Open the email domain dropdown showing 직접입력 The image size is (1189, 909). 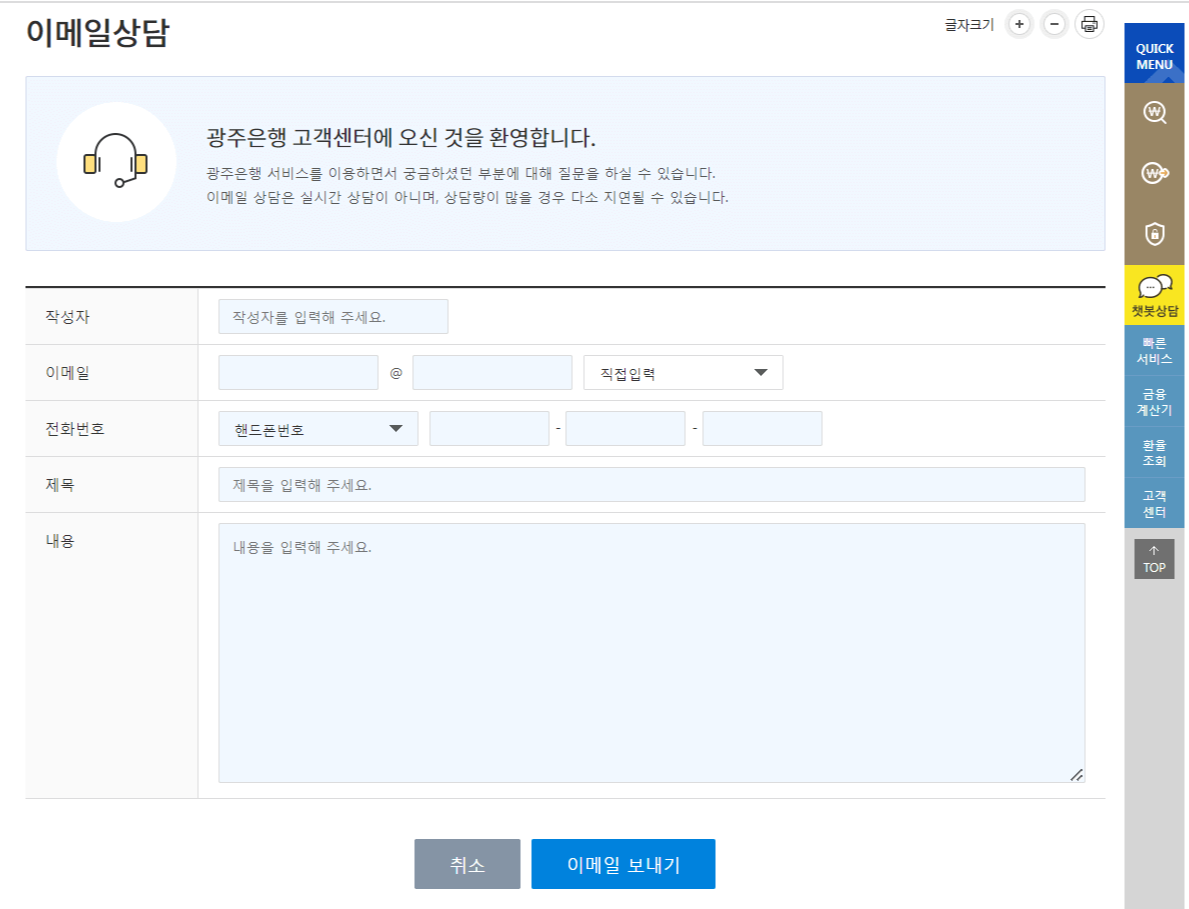point(683,372)
